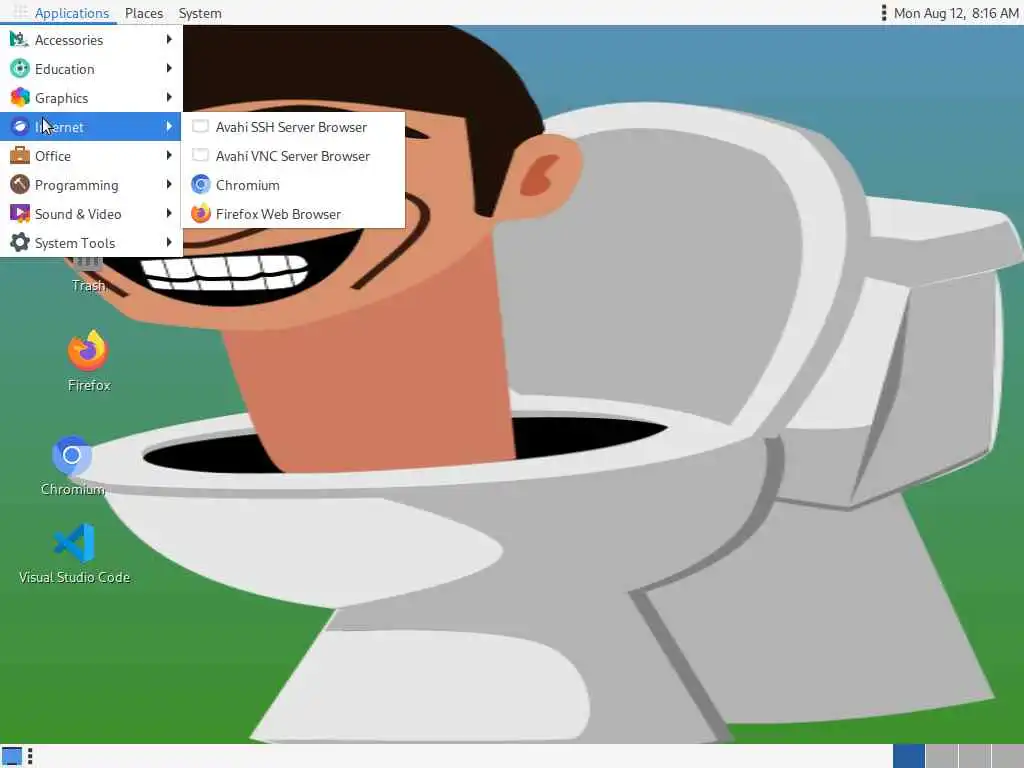
Task: Click the Accessories category icon
Action: tap(20, 40)
